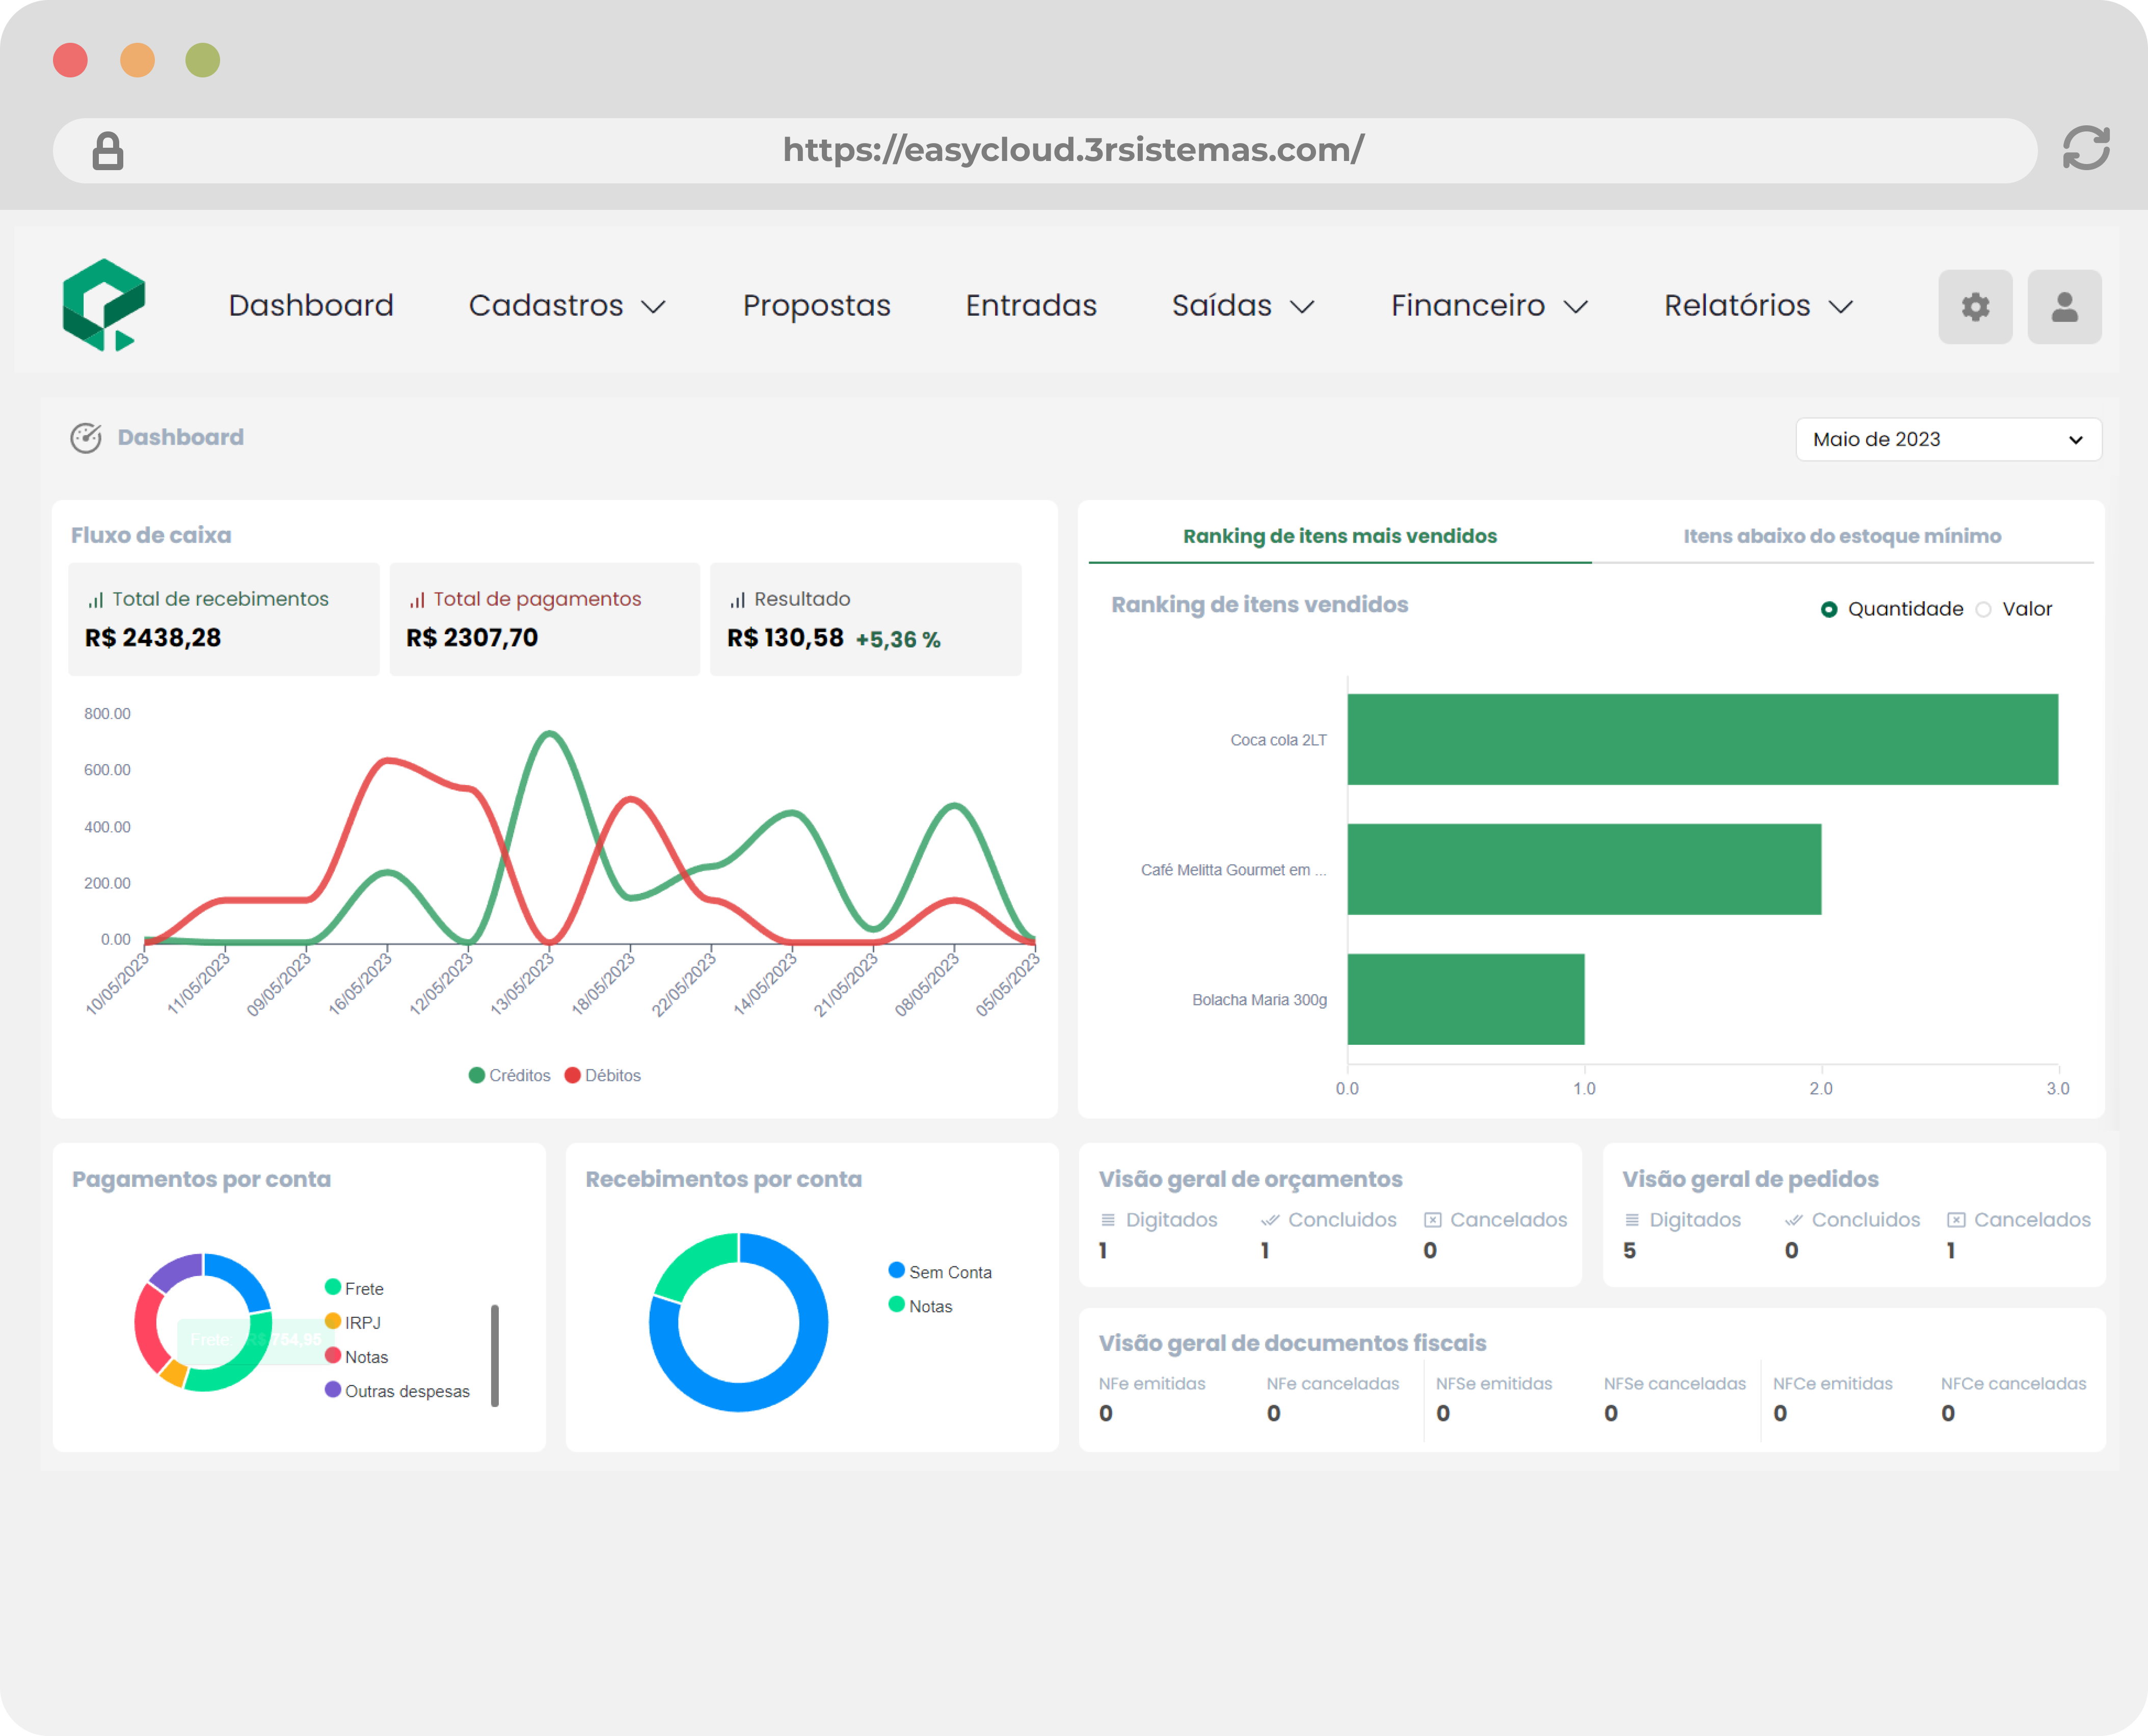Click list icon beside pedidos Digitados

coord(1632,1220)
